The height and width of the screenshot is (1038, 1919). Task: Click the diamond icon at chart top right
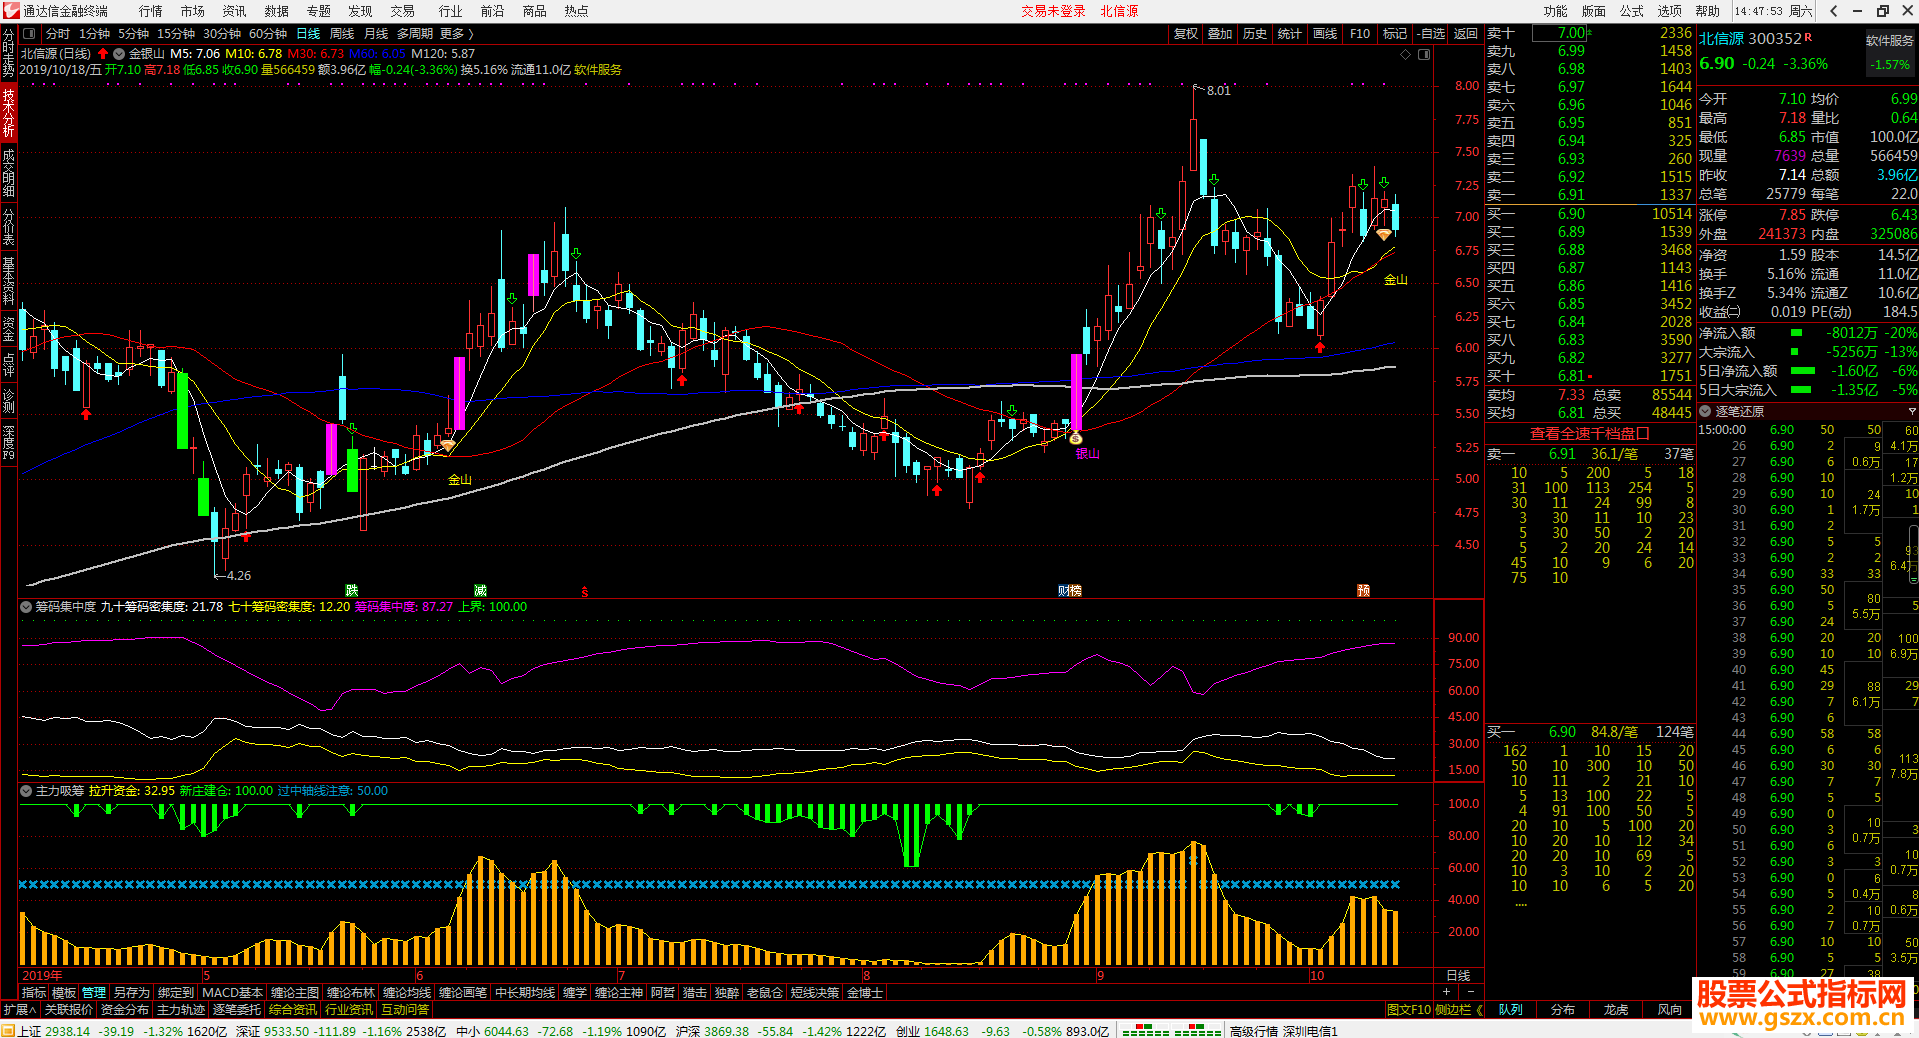pos(1405,54)
